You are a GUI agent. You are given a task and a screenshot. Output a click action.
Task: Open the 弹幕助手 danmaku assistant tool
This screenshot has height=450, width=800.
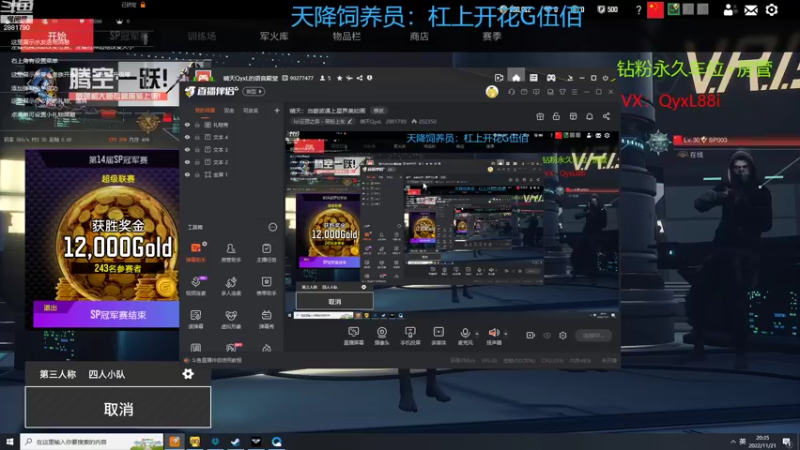point(196,252)
